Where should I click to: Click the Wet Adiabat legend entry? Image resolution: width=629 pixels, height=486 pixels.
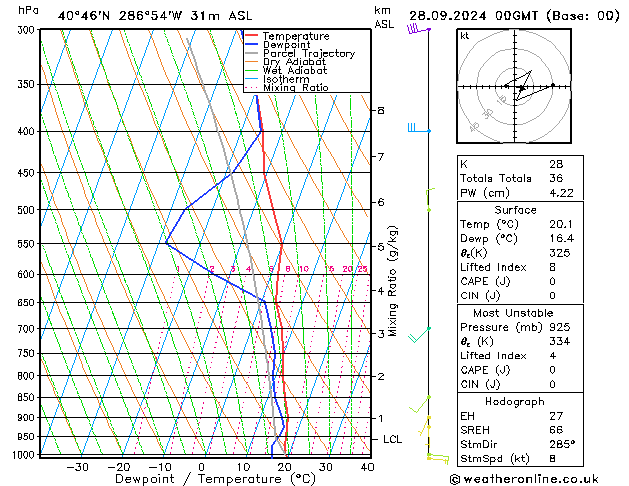pos(295,71)
